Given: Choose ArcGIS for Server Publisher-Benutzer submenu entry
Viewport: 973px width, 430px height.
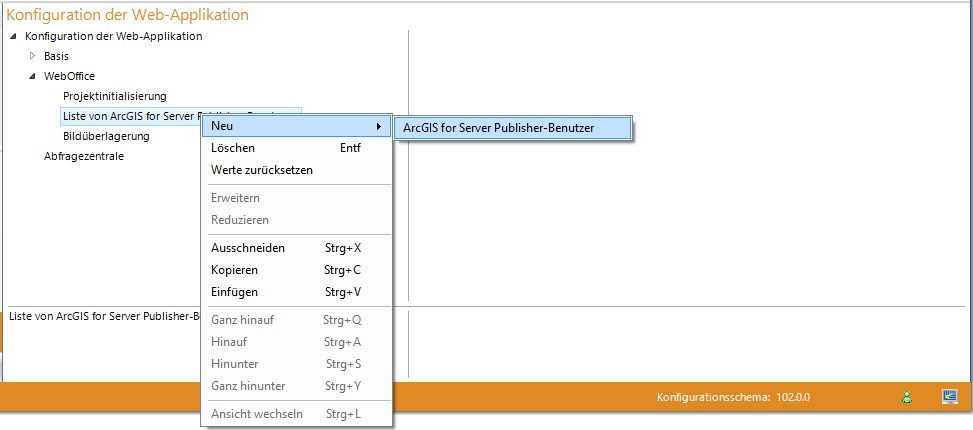Looking at the screenshot, I should coord(512,128).
